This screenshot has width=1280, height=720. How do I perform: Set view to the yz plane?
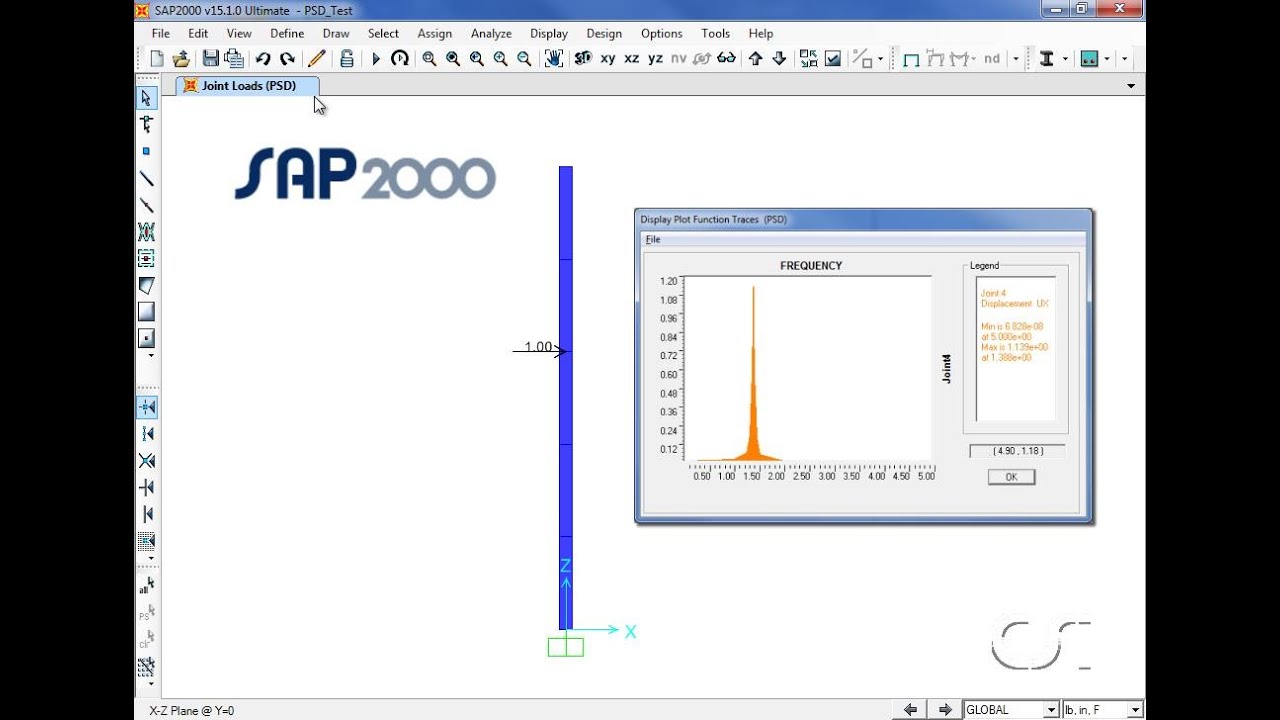[x=656, y=59]
